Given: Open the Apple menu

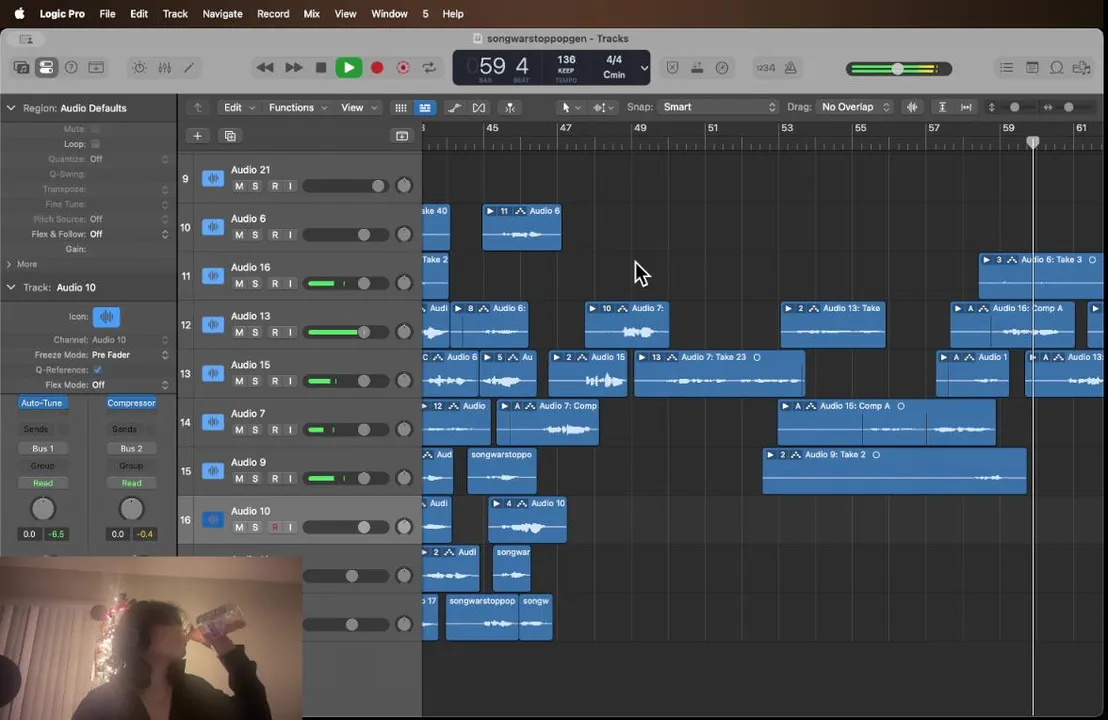Looking at the screenshot, I should (x=19, y=13).
